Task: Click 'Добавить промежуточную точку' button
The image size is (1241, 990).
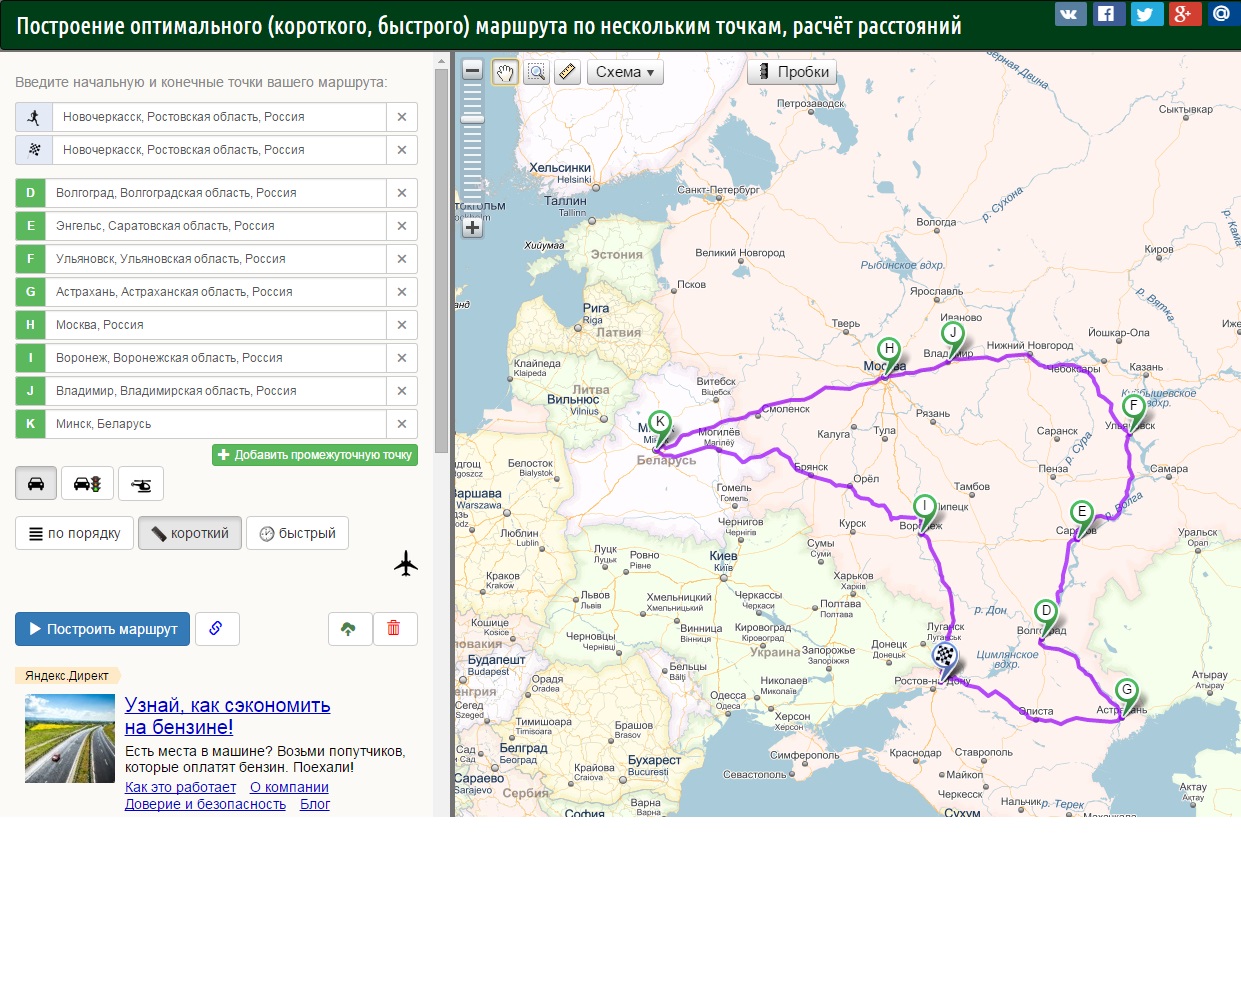Action: (x=314, y=455)
